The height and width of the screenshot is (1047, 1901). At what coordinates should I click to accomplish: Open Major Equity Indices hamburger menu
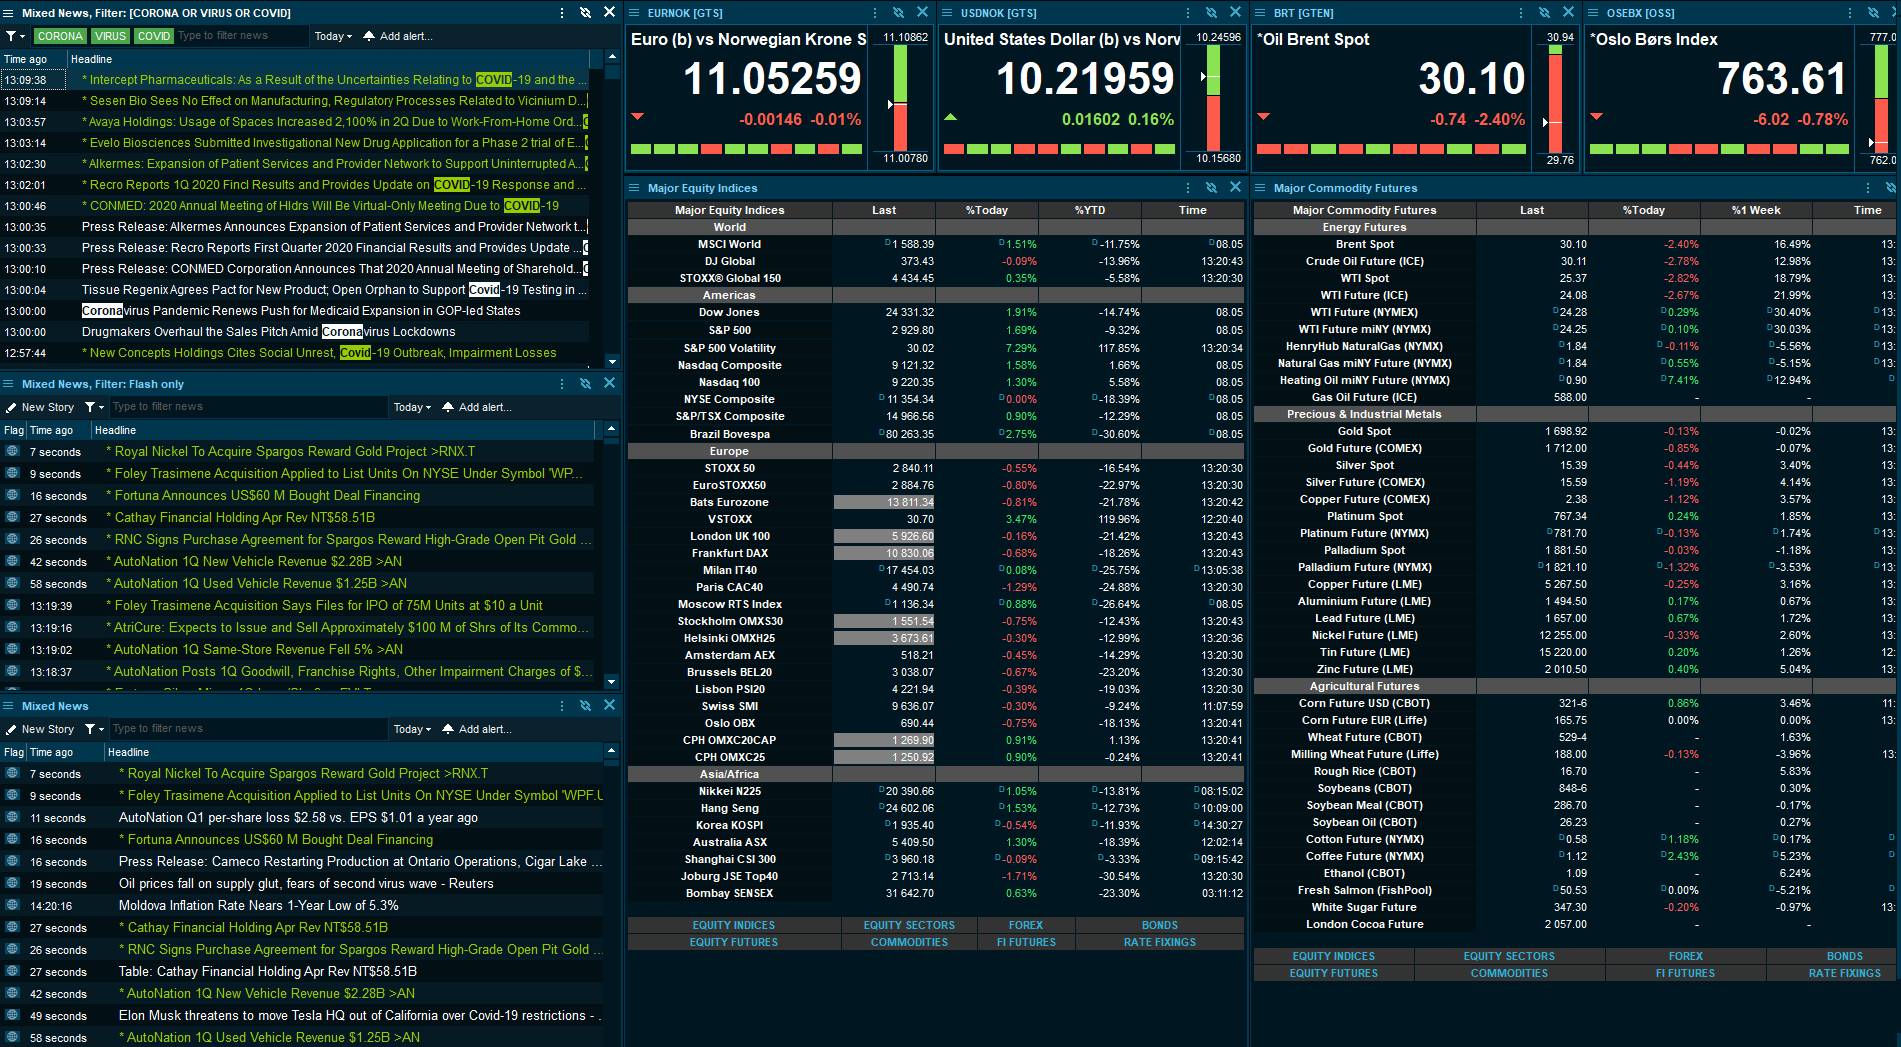point(634,188)
